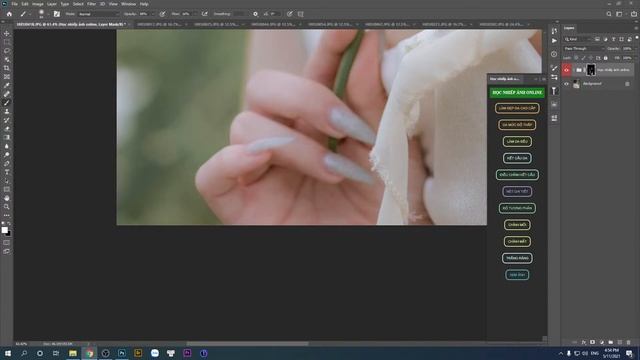Open the Actions panel play icon
Image resolution: width=640 pixels, height=360 pixels.
(554, 41)
